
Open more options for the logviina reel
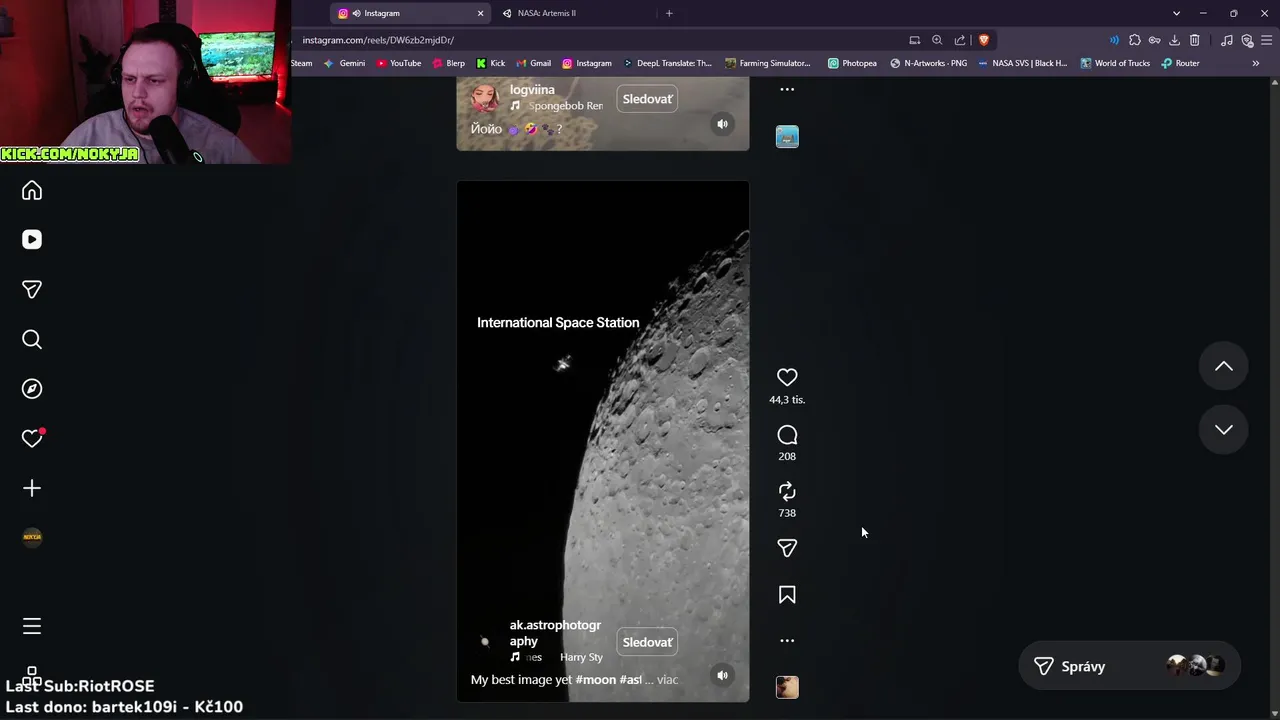(787, 89)
